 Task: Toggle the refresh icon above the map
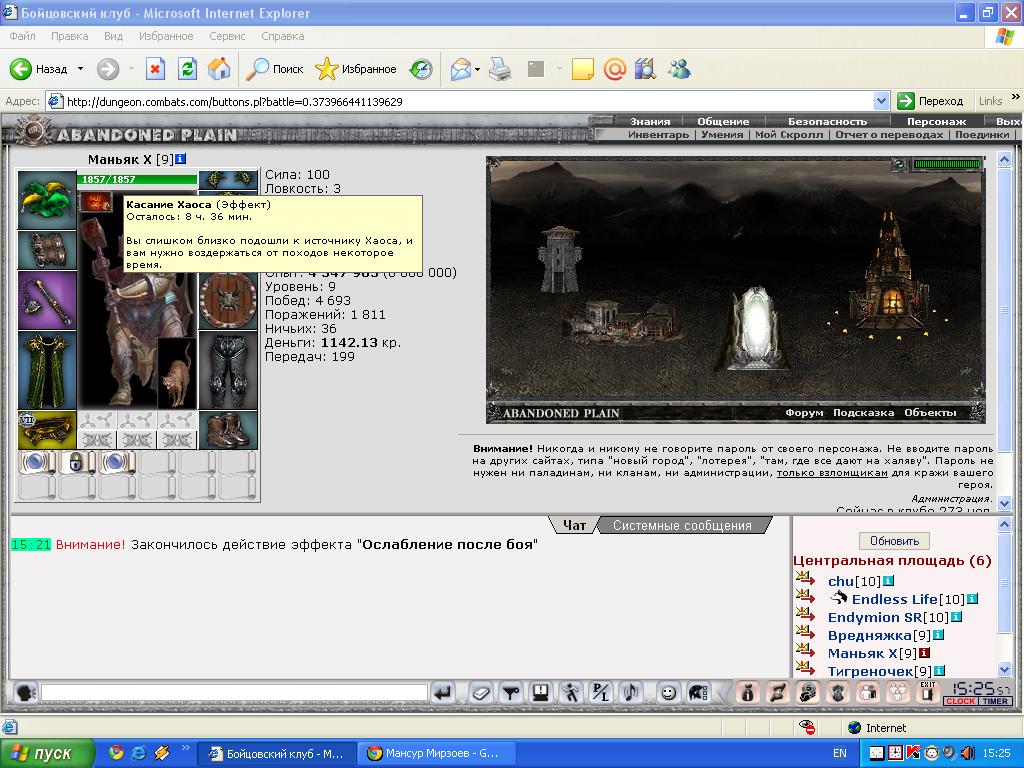[899, 165]
